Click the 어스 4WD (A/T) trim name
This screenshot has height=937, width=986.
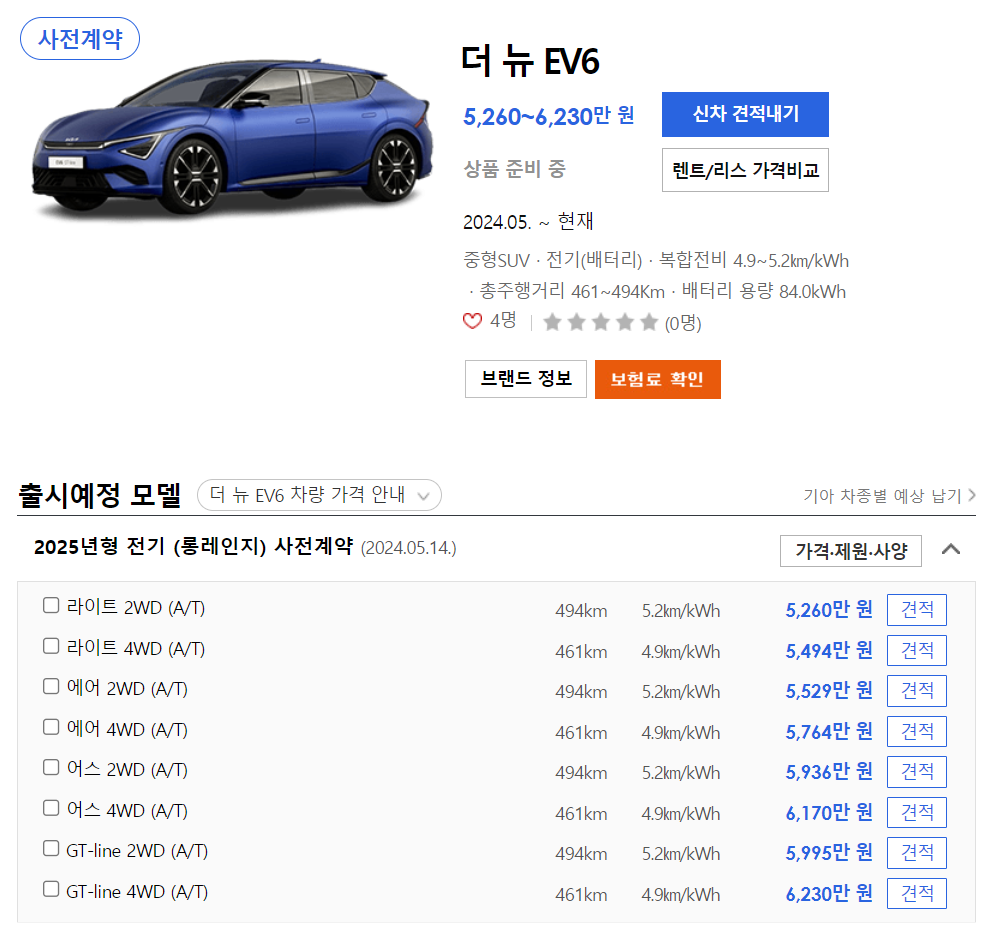(127, 810)
